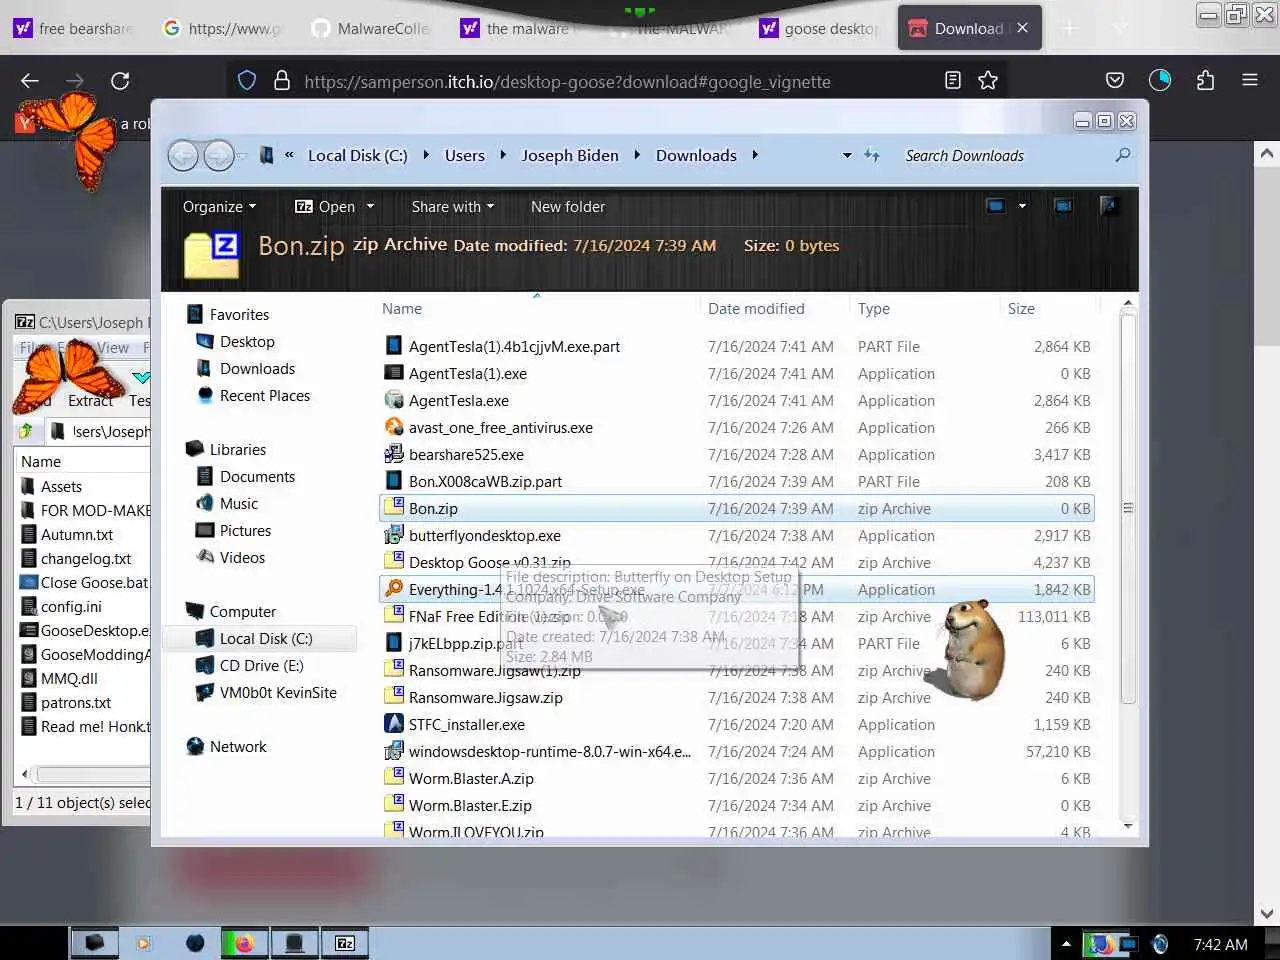Viewport: 1280px width, 960px height.
Task: Open Explorer help icon in toolbar
Action: click(x=1108, y=206)
